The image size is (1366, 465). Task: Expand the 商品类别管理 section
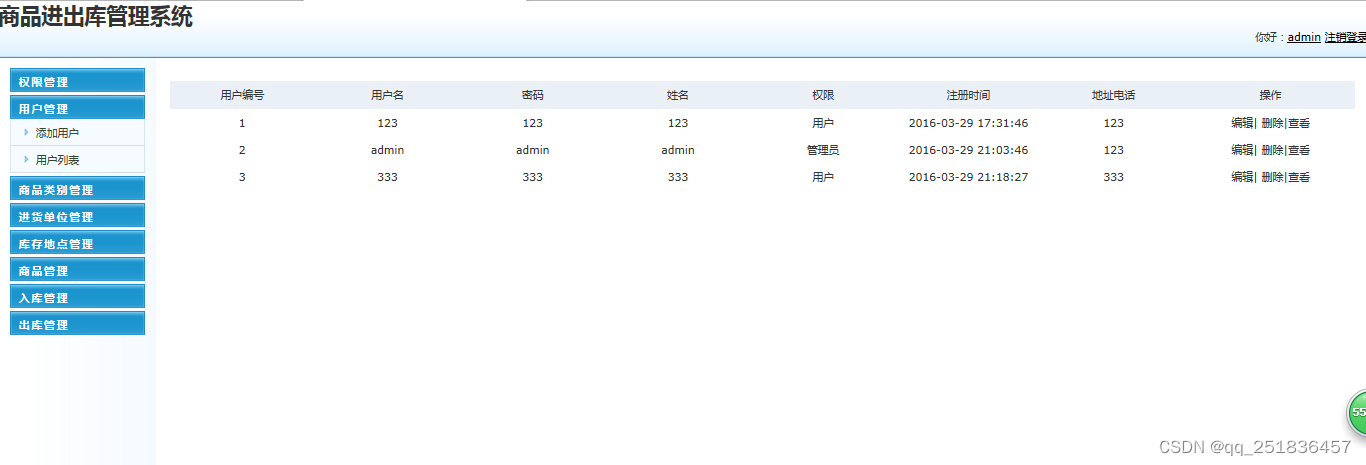click(x=77, y=189)
